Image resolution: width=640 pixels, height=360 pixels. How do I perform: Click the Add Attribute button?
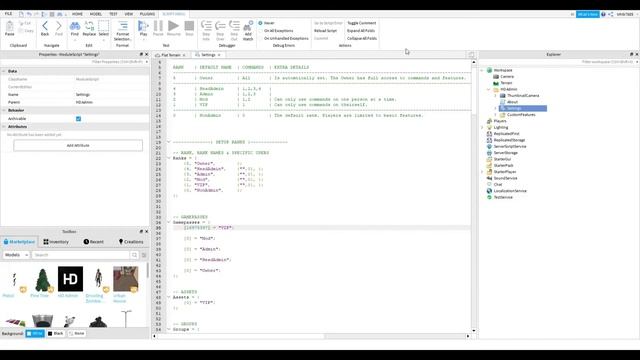click(78, 145)
